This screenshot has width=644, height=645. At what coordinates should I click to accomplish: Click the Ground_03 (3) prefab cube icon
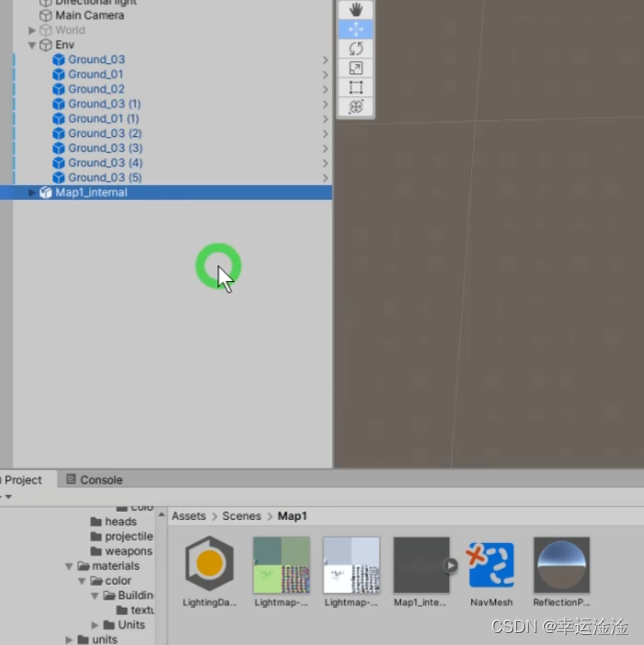pyautogui.click(x=58, y=148)
